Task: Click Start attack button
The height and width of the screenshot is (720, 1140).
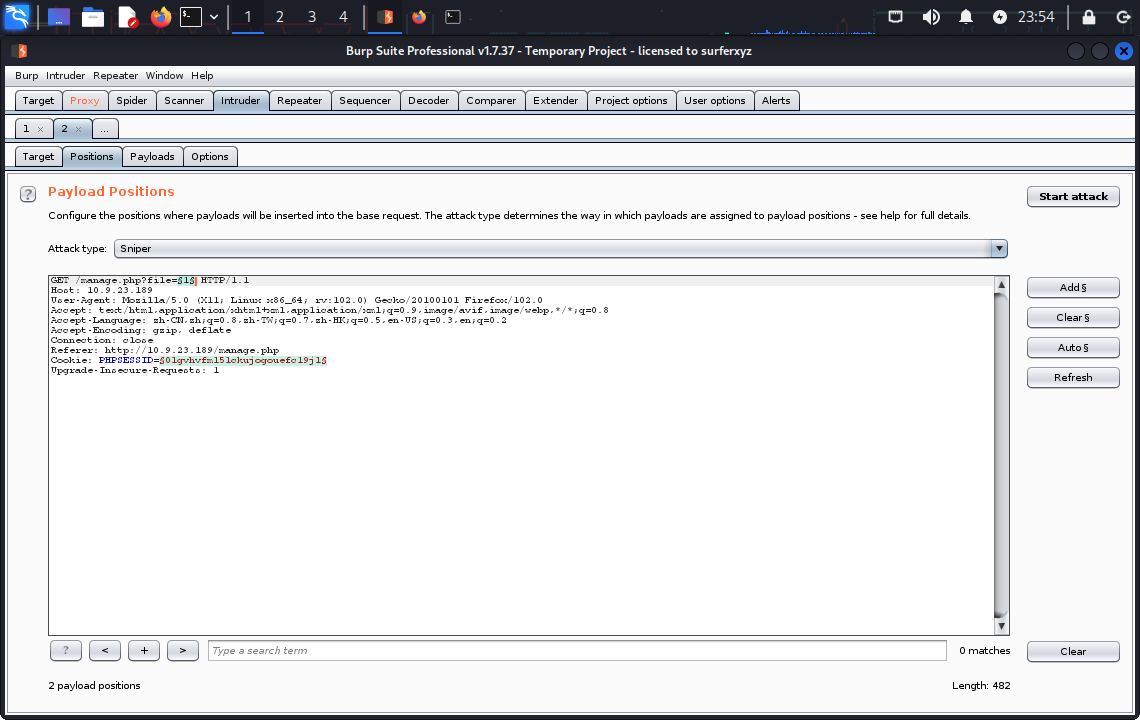Action: (x=1073, y=196)
